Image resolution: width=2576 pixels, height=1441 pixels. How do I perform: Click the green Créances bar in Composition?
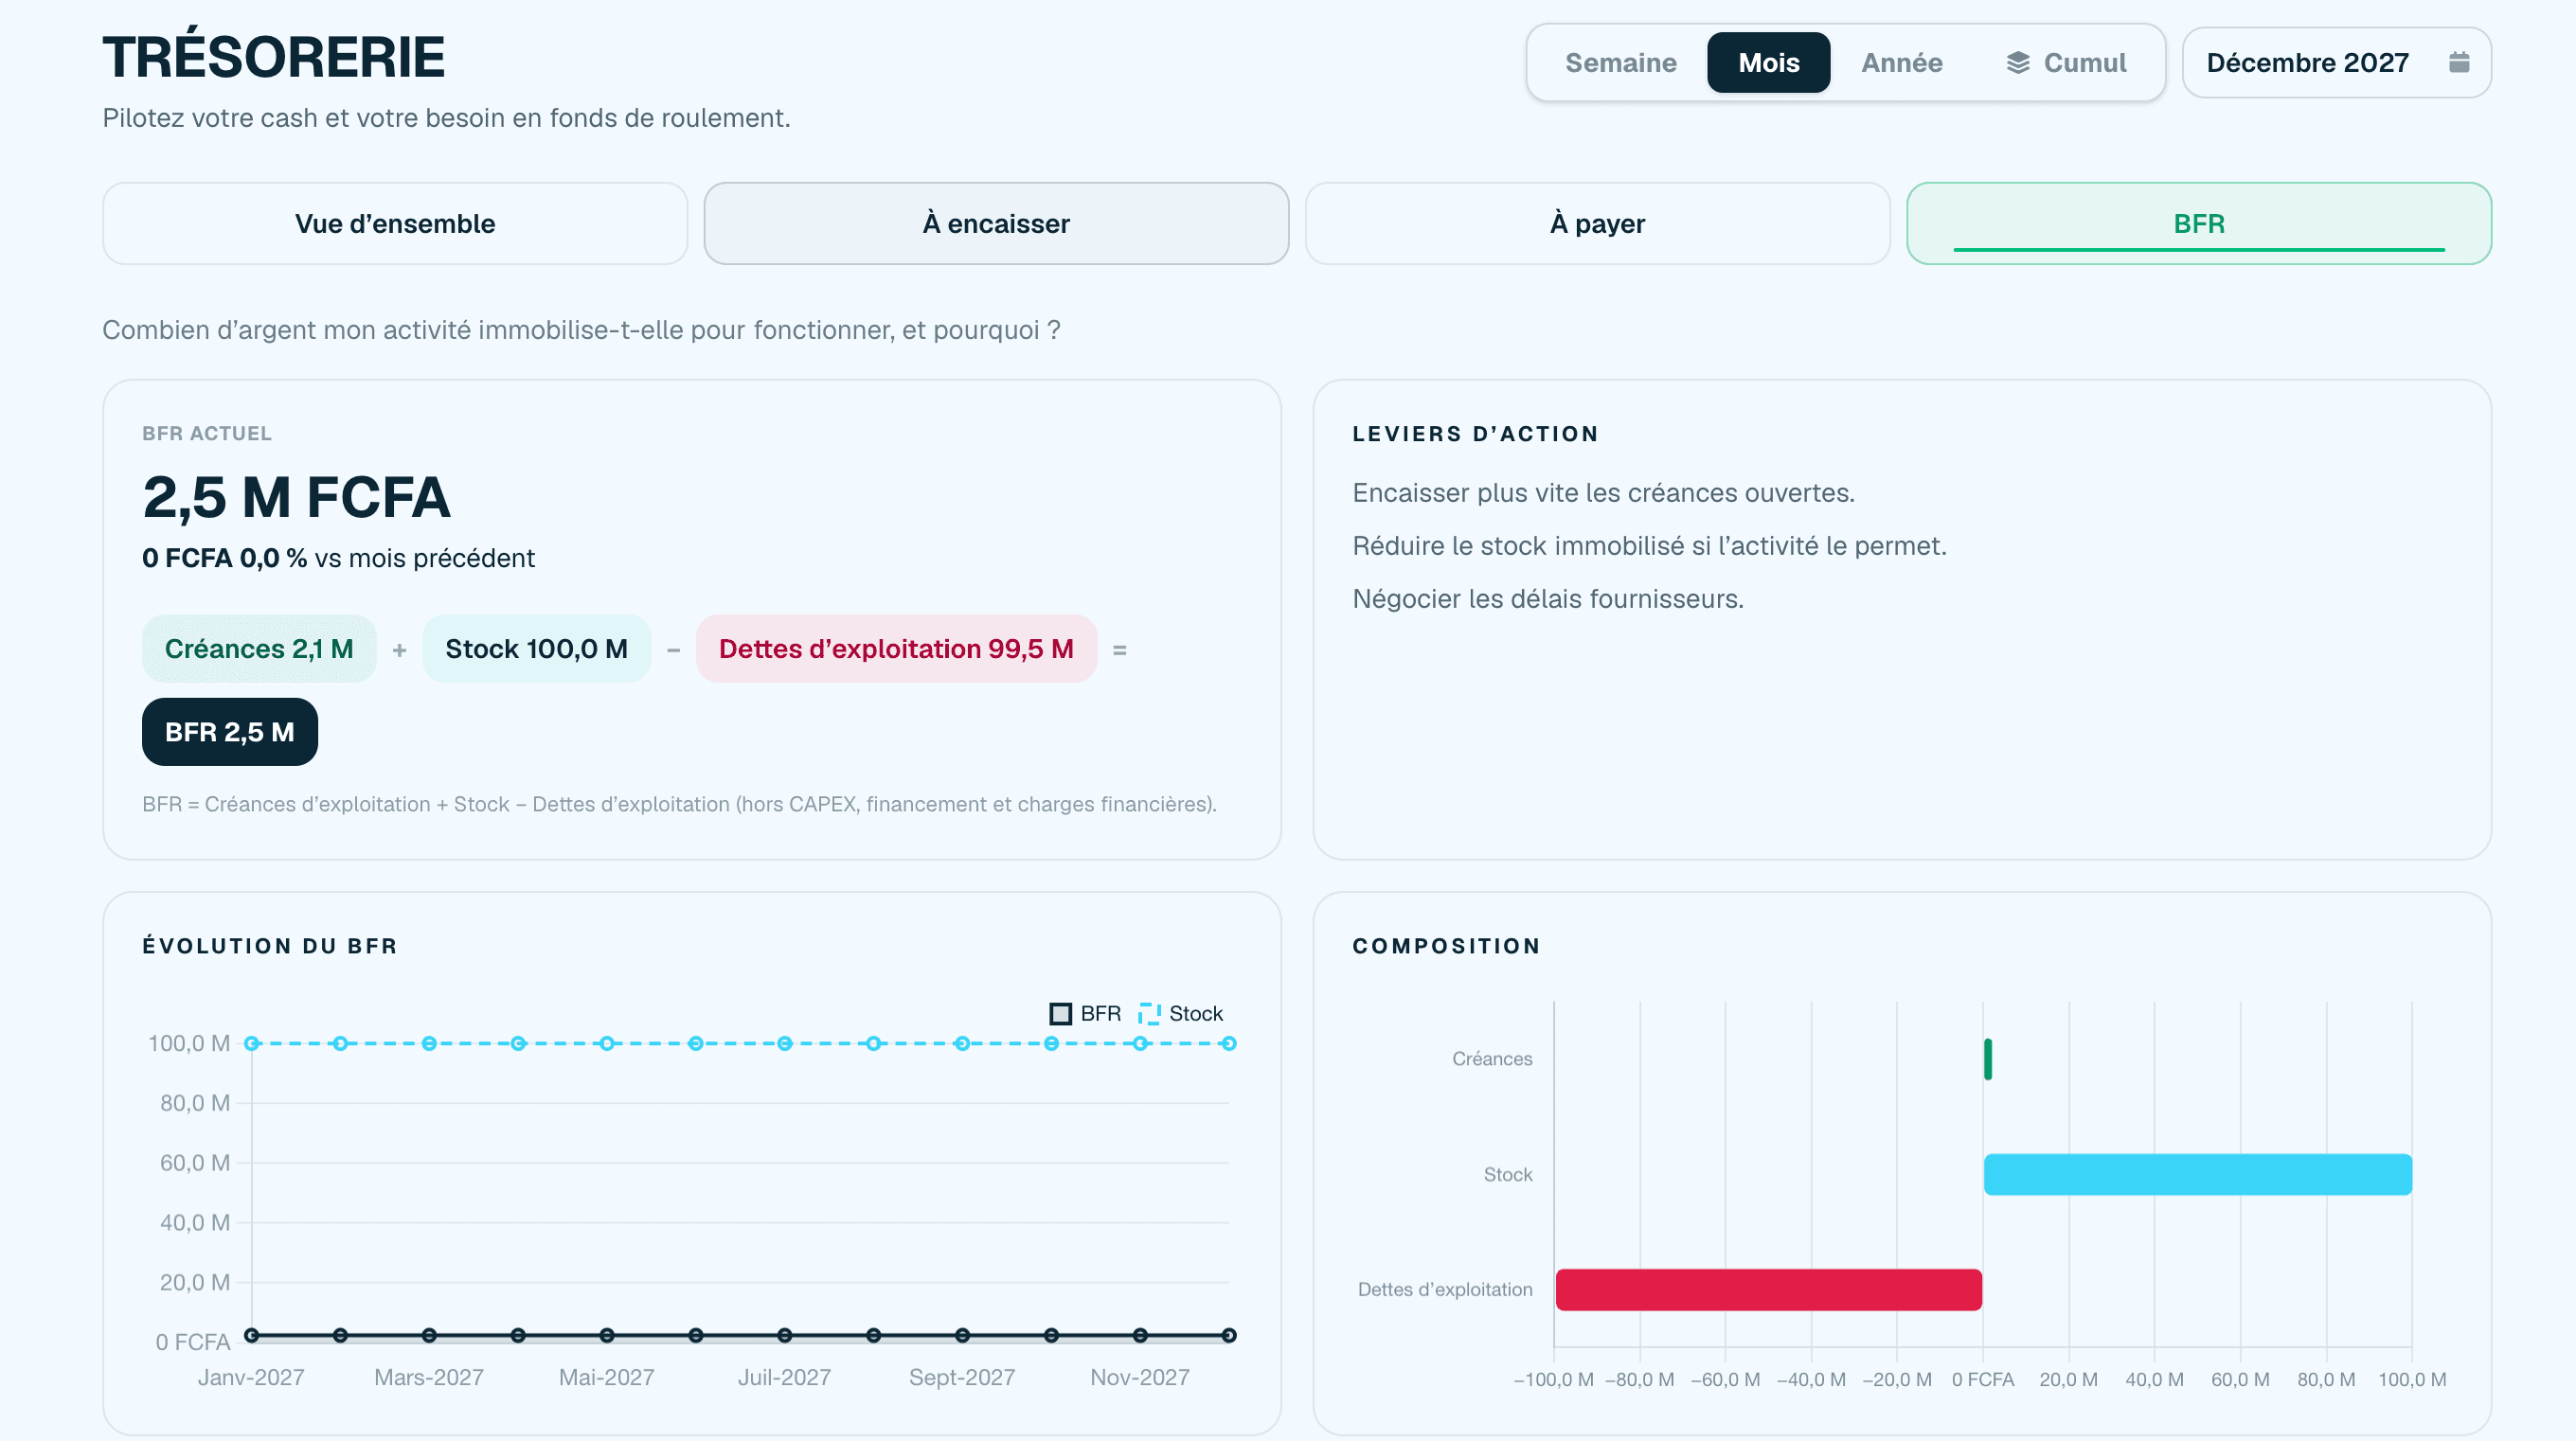coord(1988,1059)
